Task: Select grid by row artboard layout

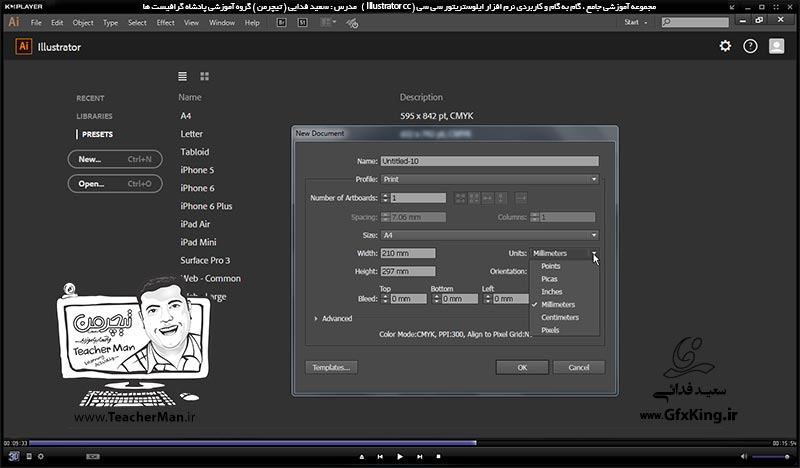Action: click(460, 198)
